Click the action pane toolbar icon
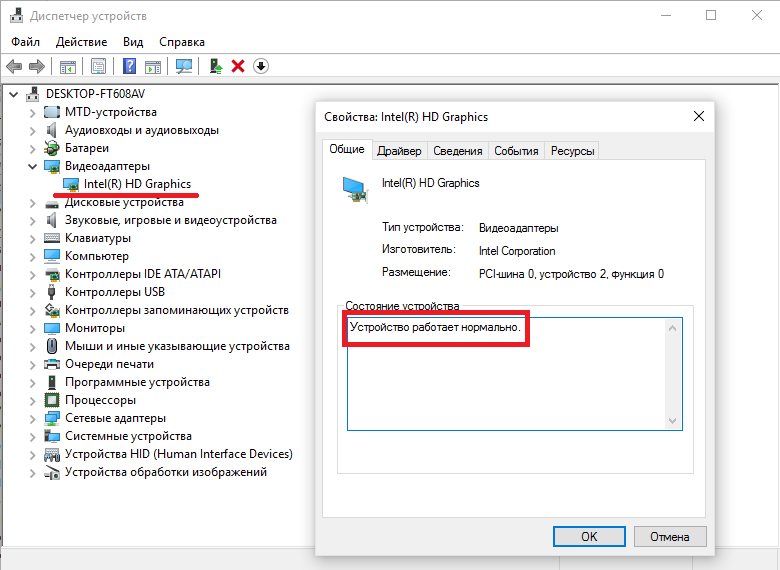 pyautogui.click(x=153, y=66)
